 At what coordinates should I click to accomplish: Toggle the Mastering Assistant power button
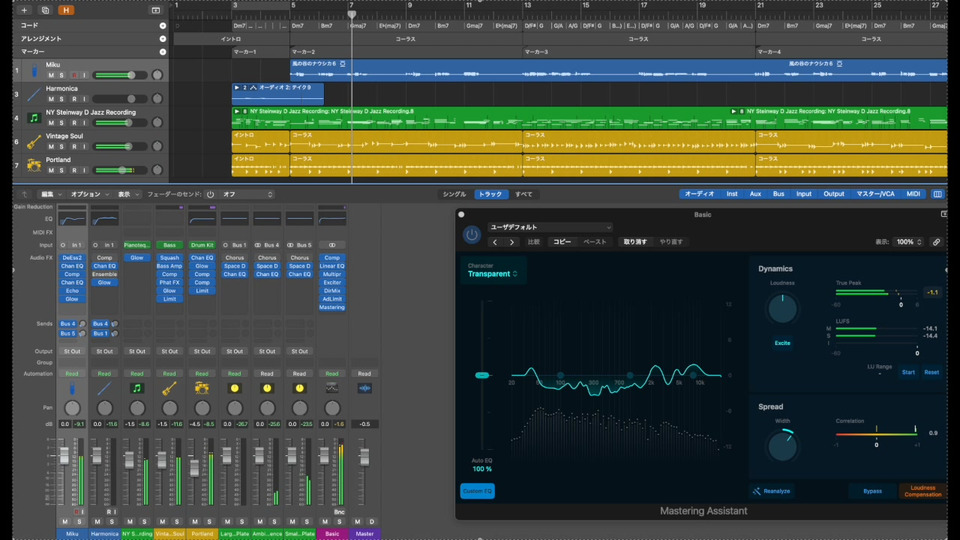pyautogui.click(x=471, y=234)
